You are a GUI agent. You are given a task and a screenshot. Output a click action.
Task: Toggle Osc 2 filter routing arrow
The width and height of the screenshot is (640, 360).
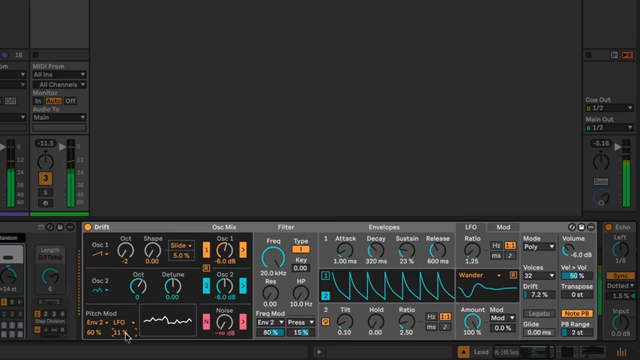(x=243, y=286)
